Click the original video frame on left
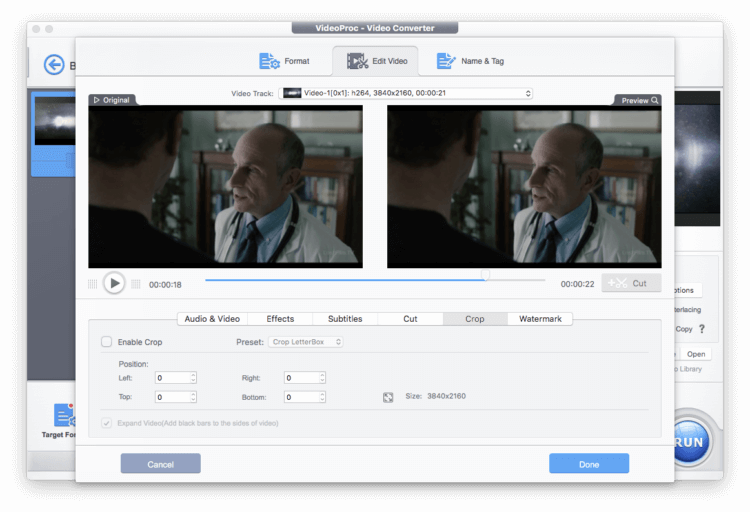 [225, 187]
